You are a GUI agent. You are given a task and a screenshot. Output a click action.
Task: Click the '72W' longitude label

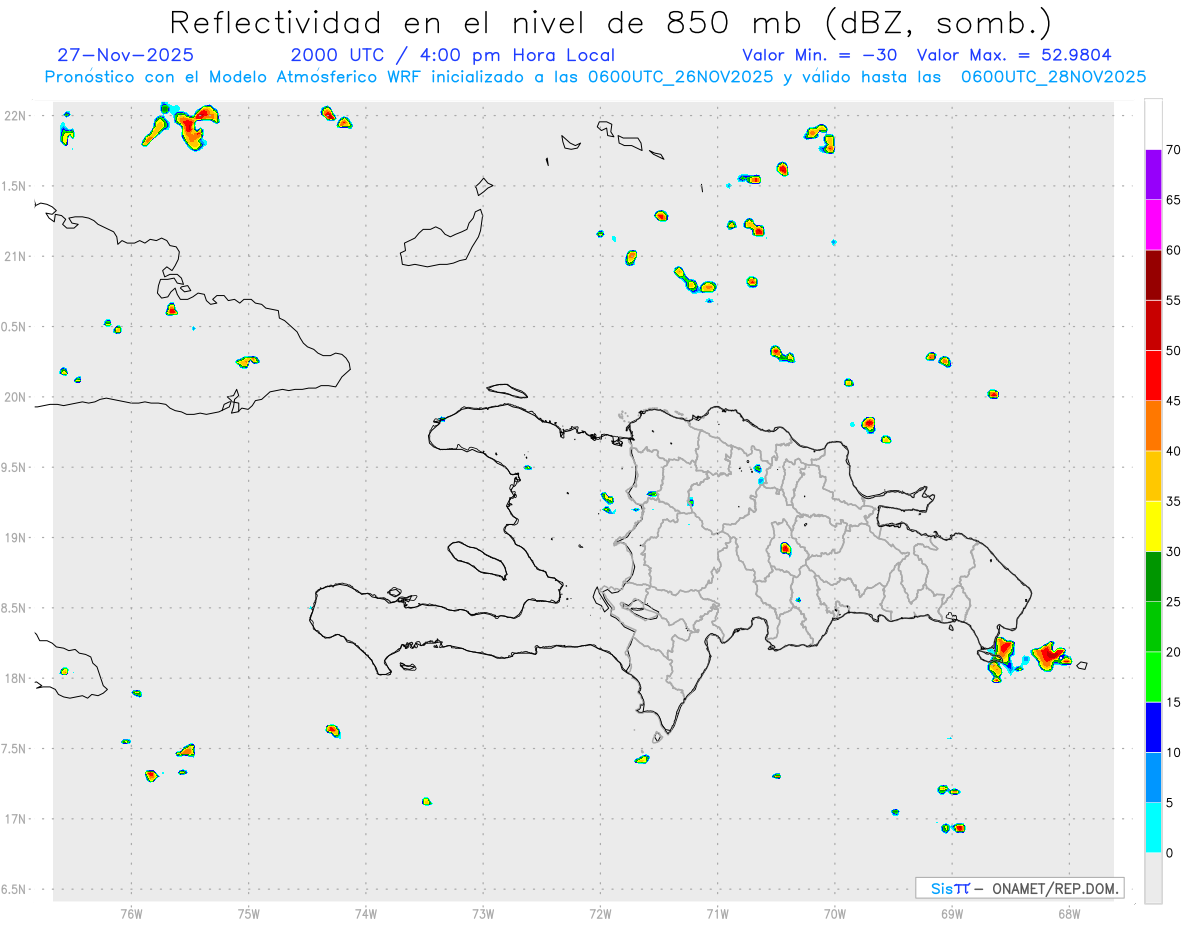(600, 914)
